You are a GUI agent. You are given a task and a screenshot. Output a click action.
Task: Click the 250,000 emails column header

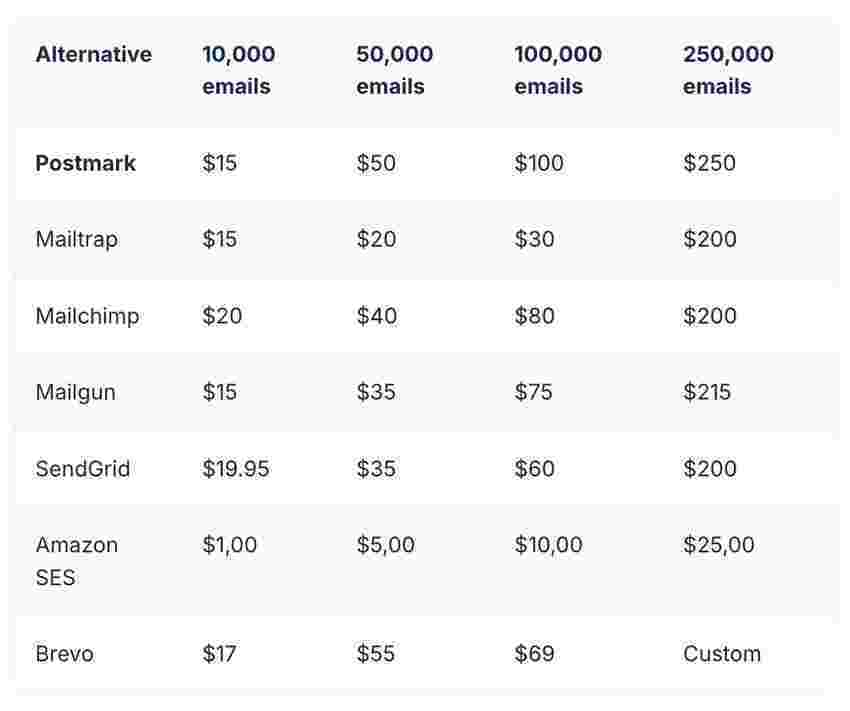click(x=728, y=70)
